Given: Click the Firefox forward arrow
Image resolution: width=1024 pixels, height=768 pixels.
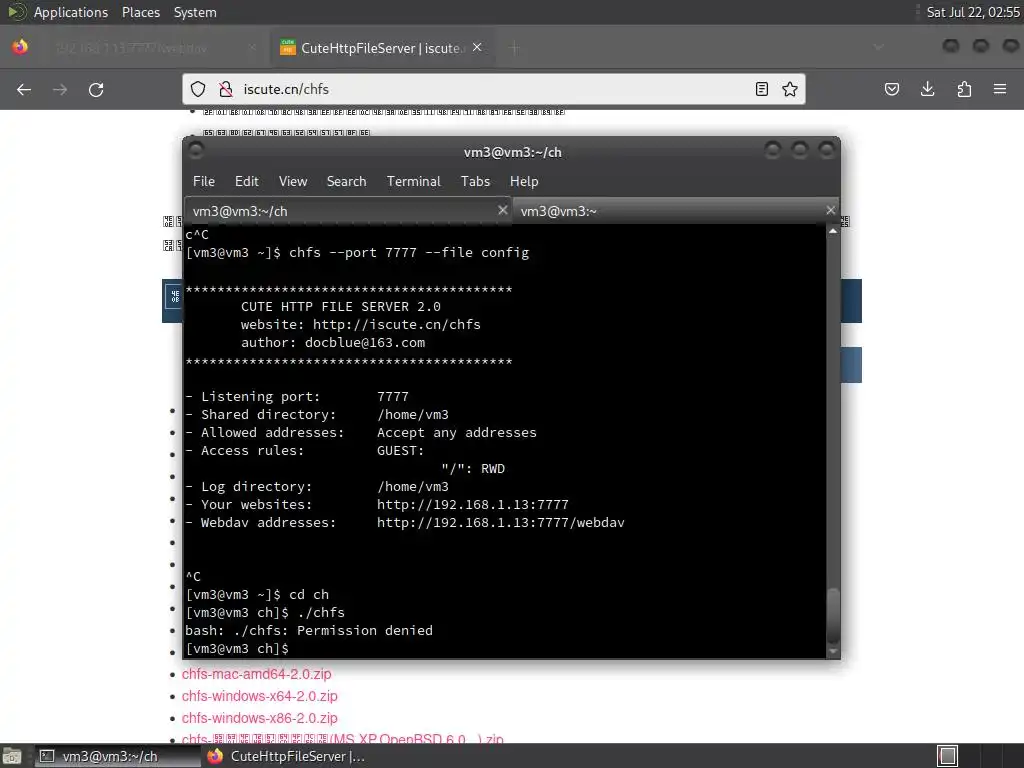Looking at the screenshot, I should tap(60, 89).
